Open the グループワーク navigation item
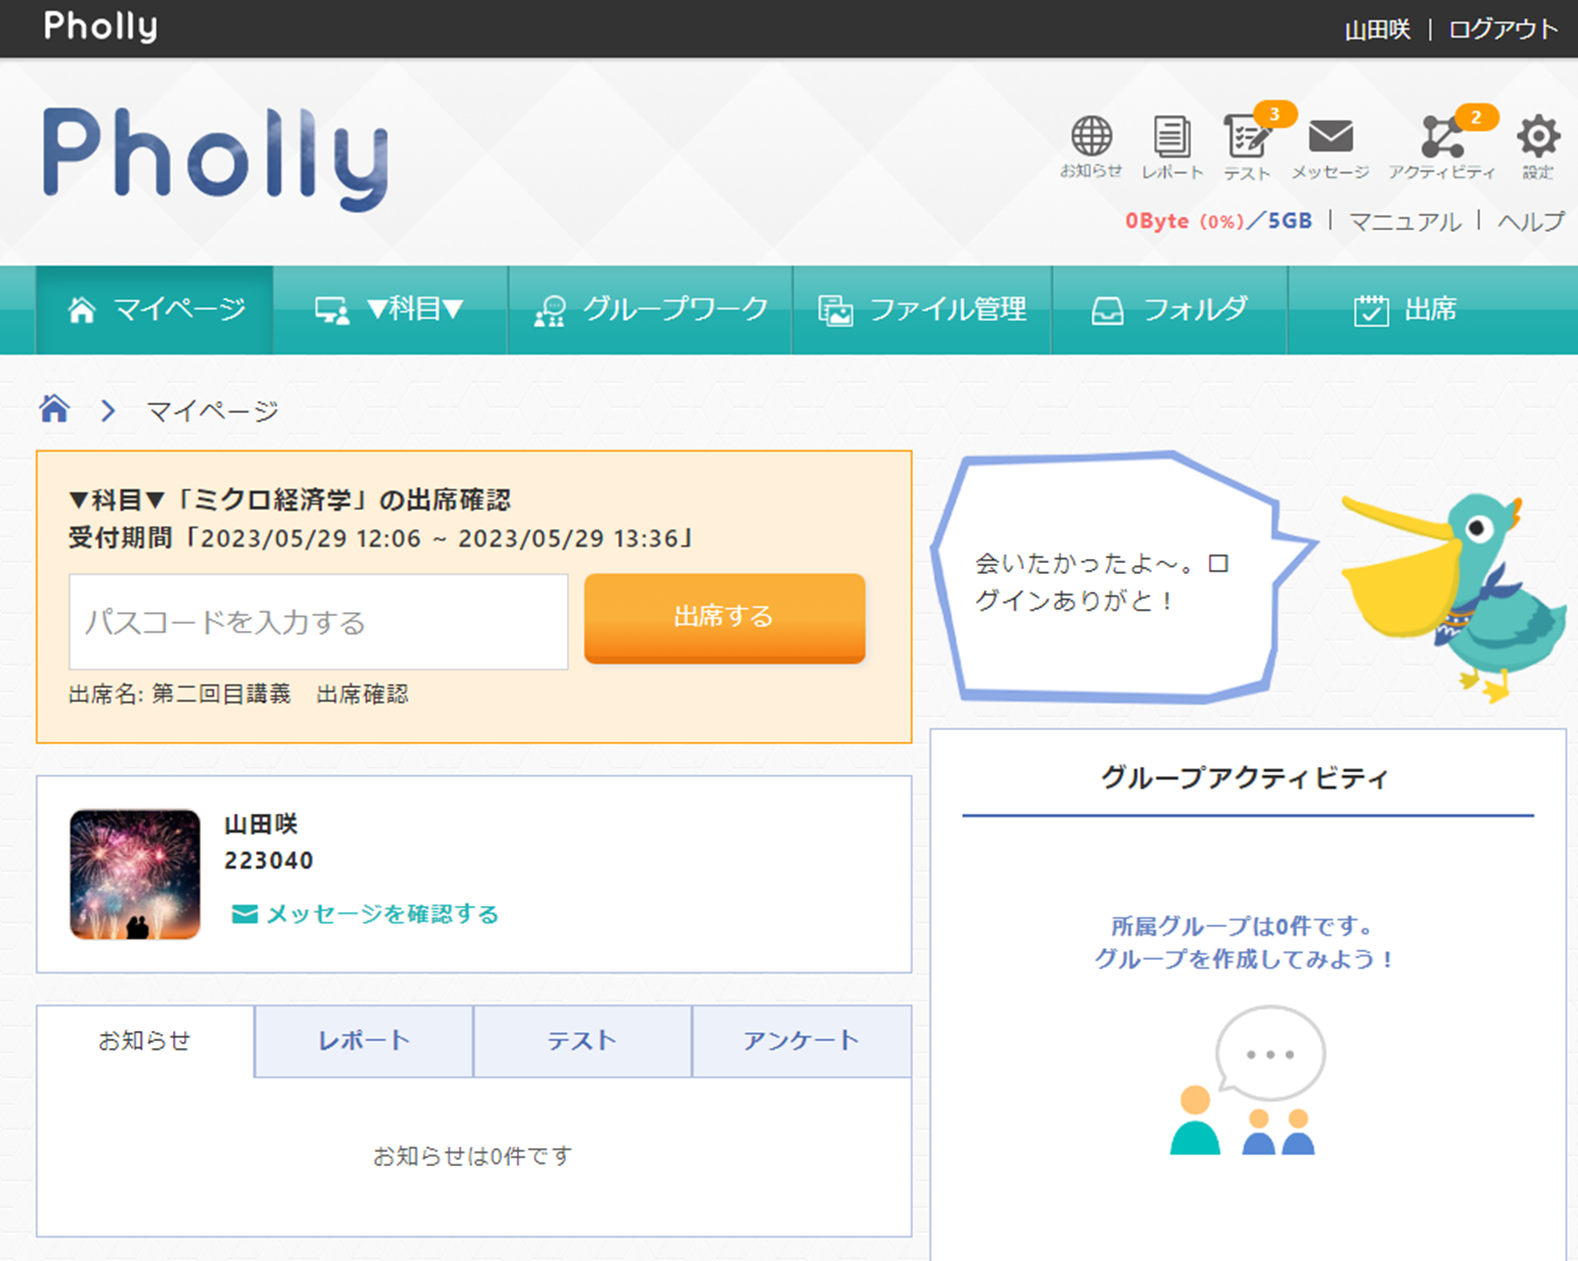Viewport: 1578px width, 1261px height. click(x=650, y=310)
